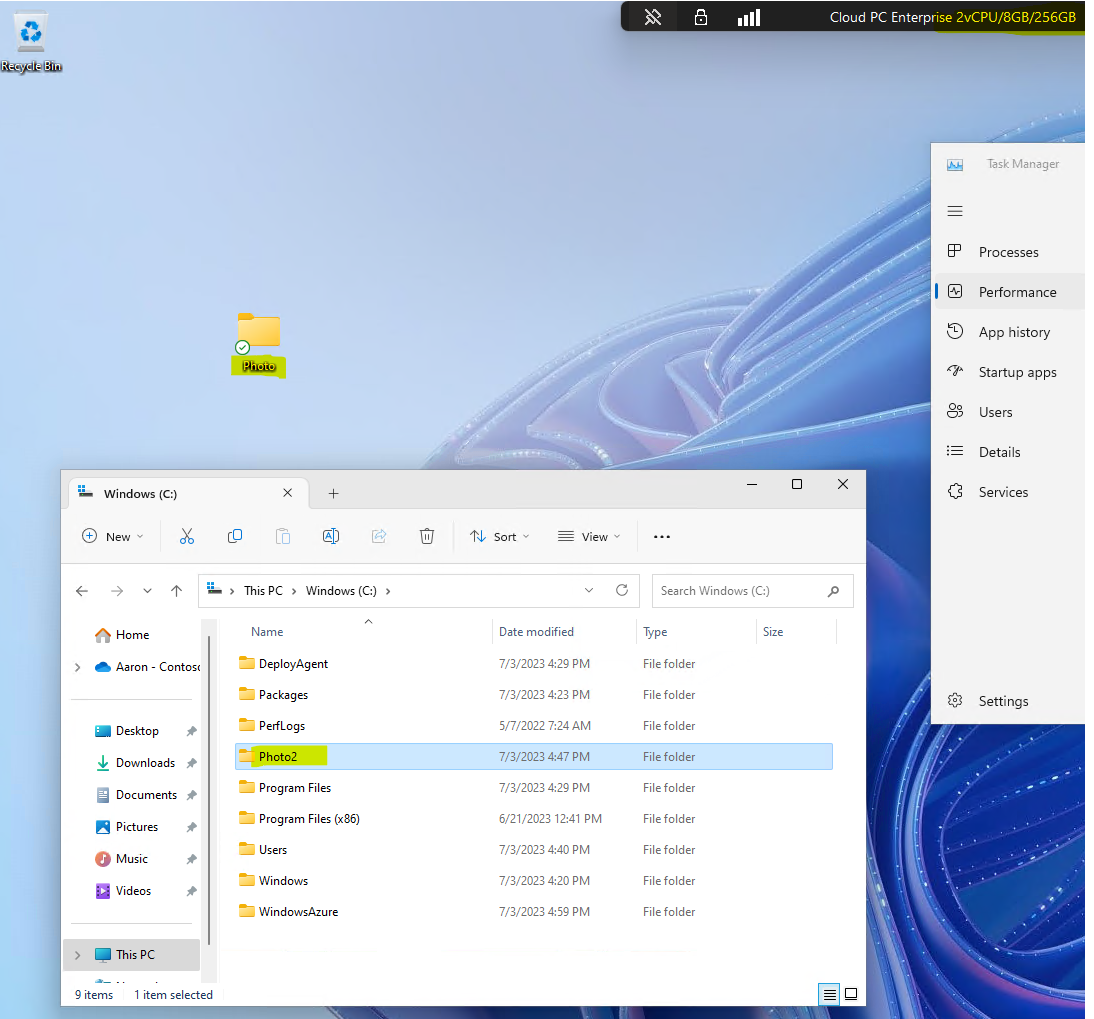Screen dimensions: 1094x1019
Task: Click the Delete trash icon in File Explorer
Action: click(x=427, y=536)
